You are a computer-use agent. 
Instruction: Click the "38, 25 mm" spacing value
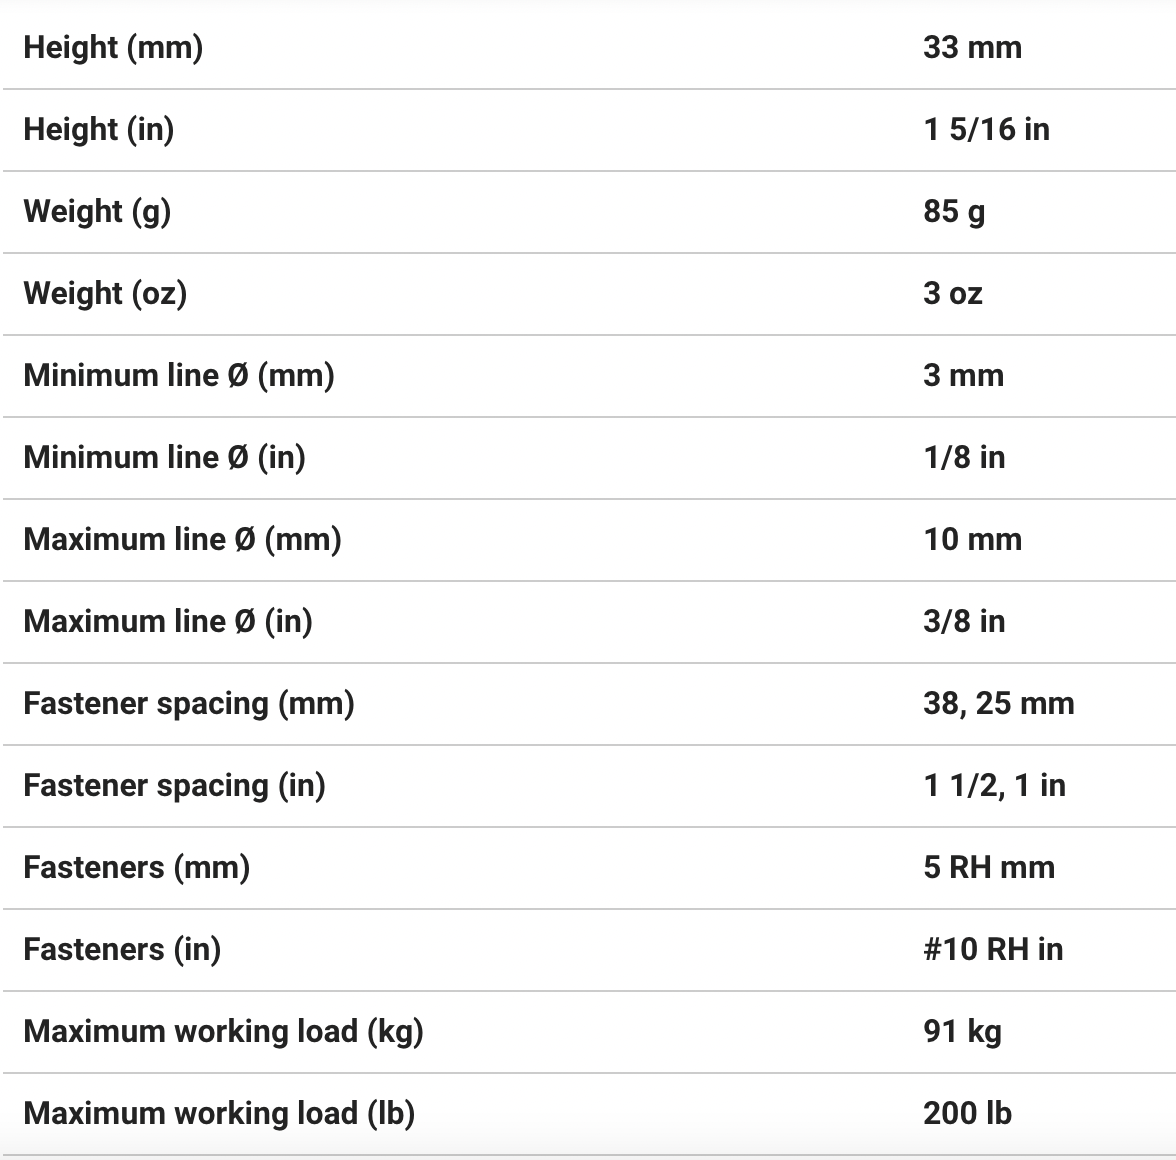(x=998, y=703)
